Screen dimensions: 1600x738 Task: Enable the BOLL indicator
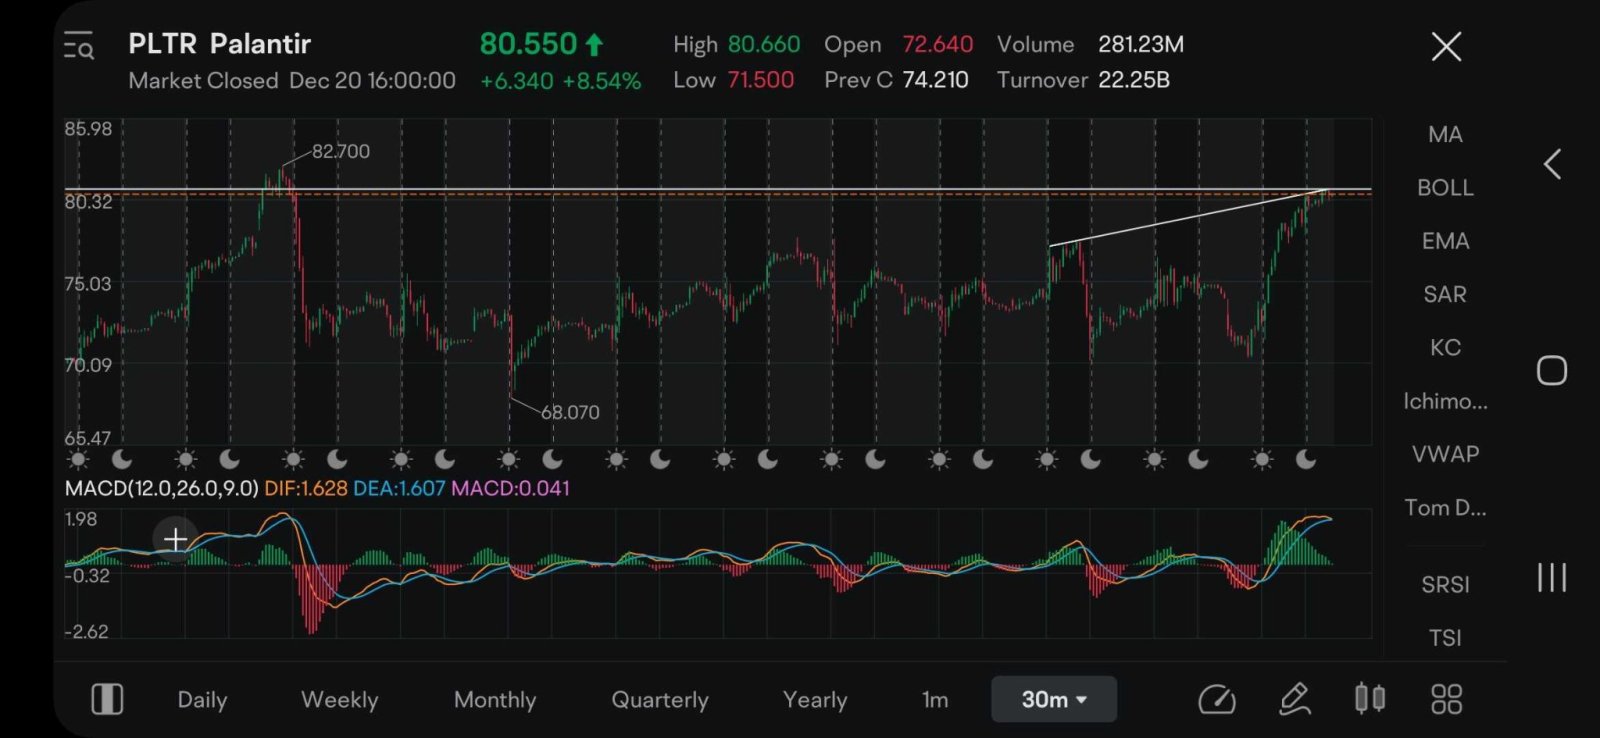pyautogui.click(x=1445, y=187)
